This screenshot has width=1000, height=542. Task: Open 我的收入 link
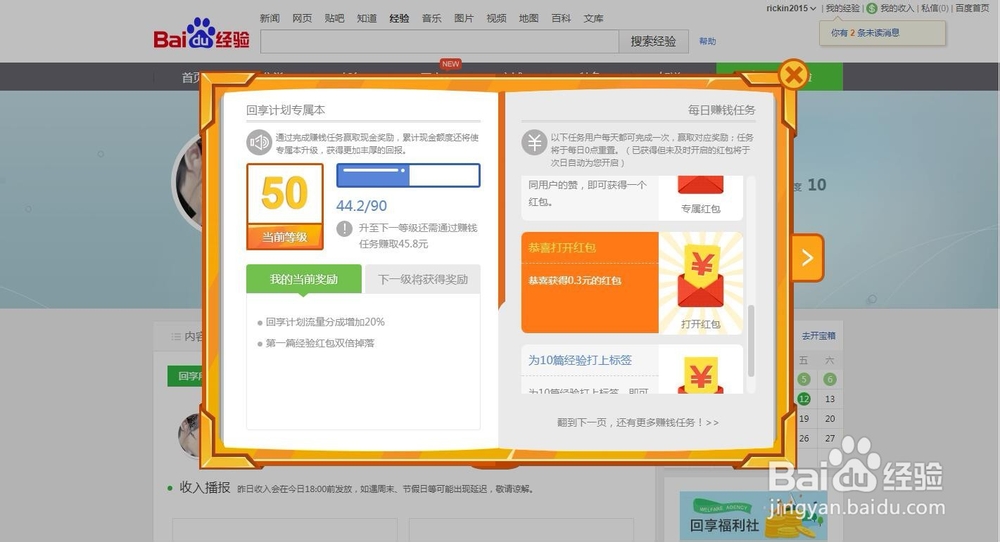[897, 8]
